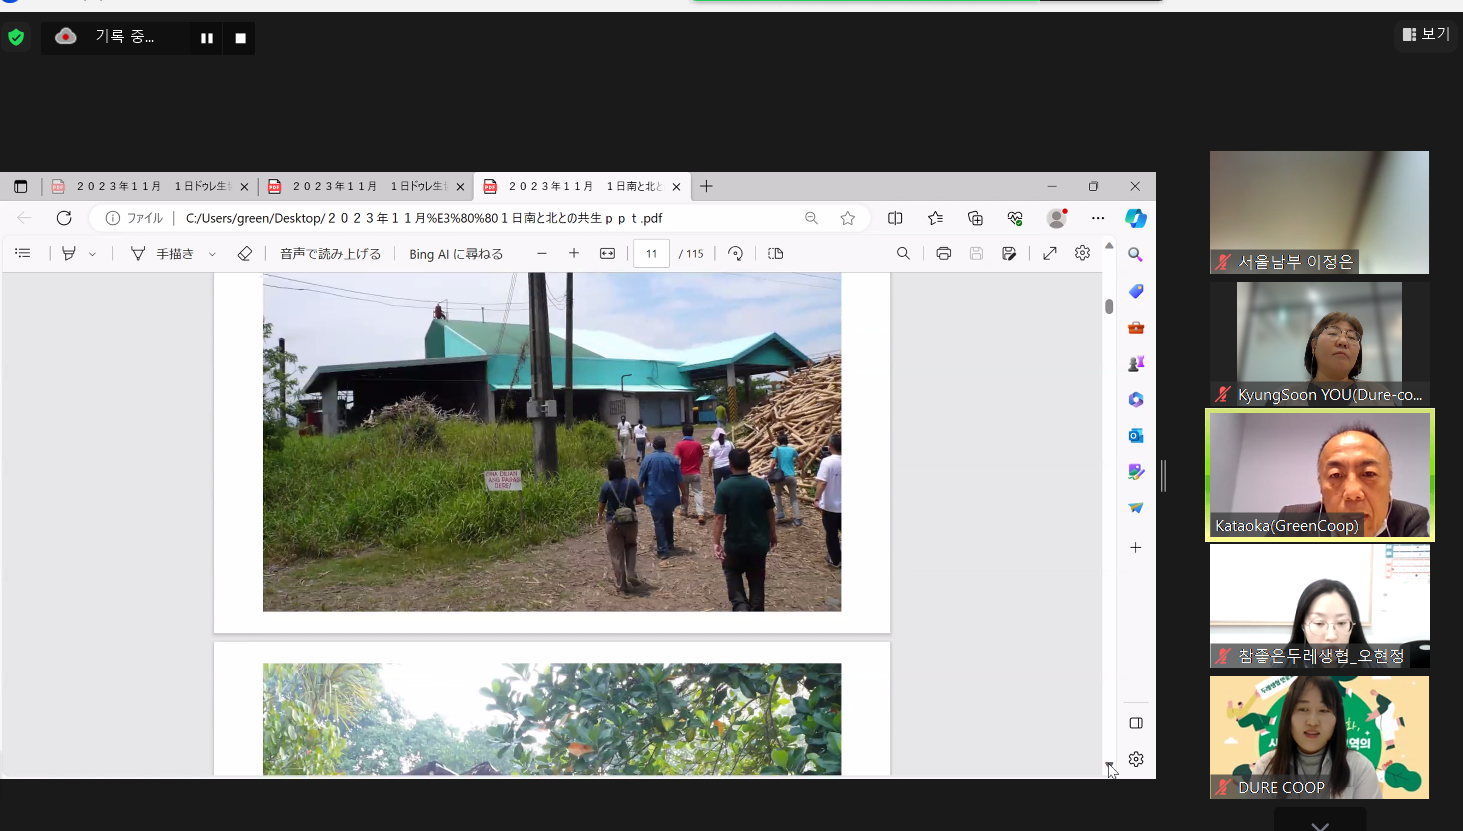1463x831 pixels.
Task: Toggle the table of contents panel
Action: coord(23,254)
